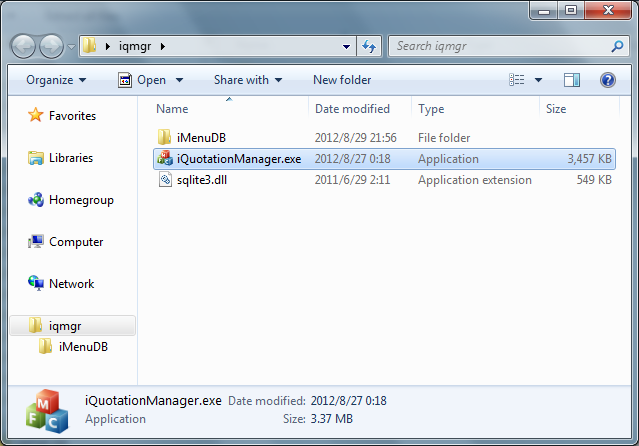Expand the arrow before iqmgr in address bar
Image resolution: width=639 pixels, height=446 pixels.
click(108, 46)
